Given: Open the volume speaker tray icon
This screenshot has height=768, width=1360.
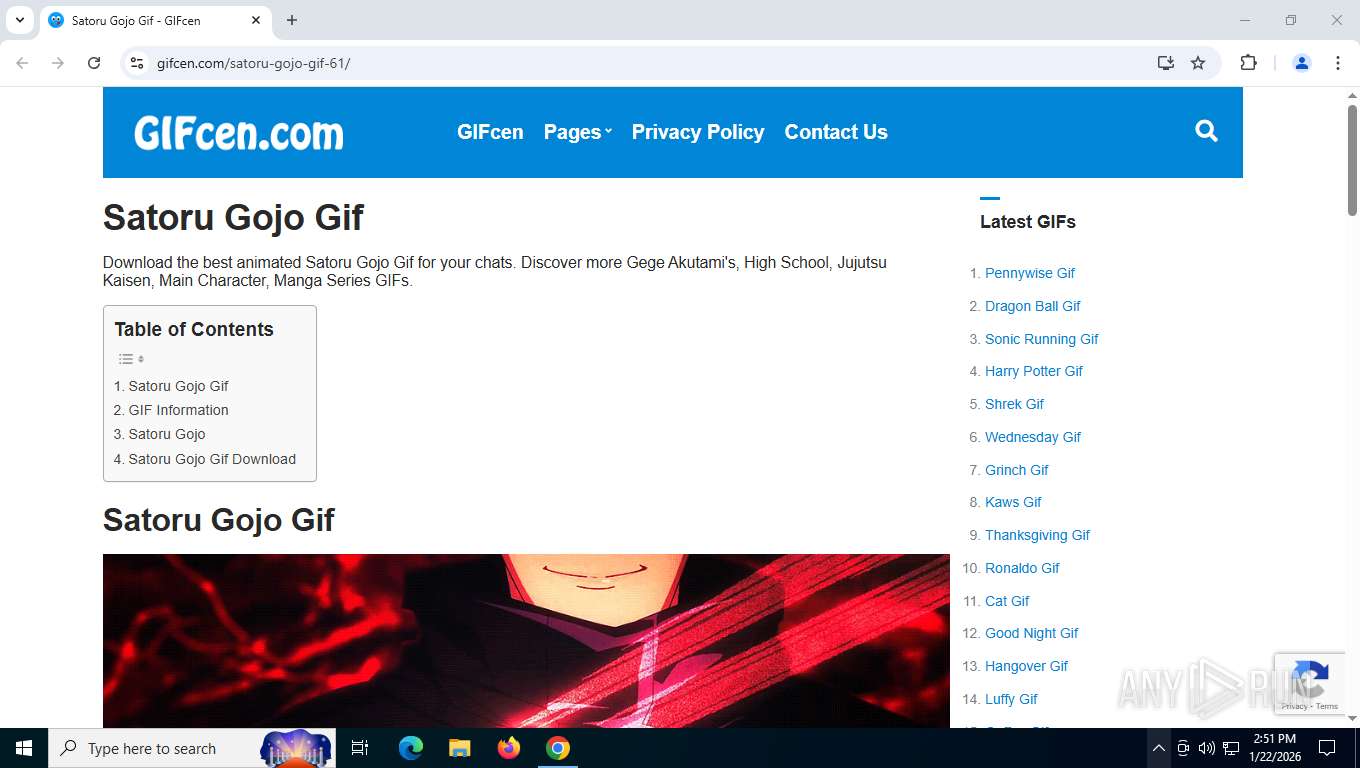Looking at the screenshot, I should (x=1206, y=748).
